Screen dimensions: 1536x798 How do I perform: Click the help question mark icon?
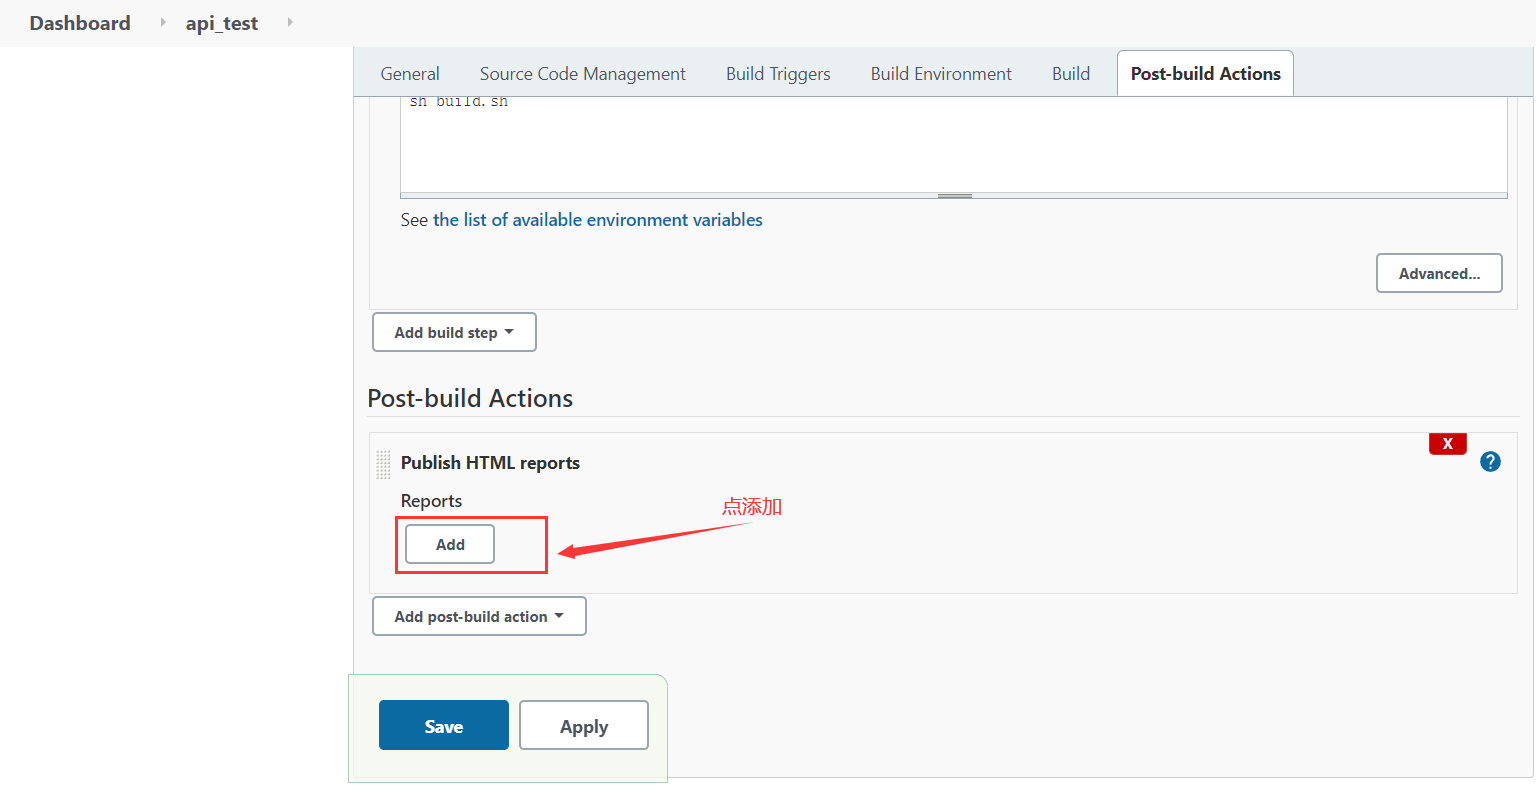[1490, 461]
